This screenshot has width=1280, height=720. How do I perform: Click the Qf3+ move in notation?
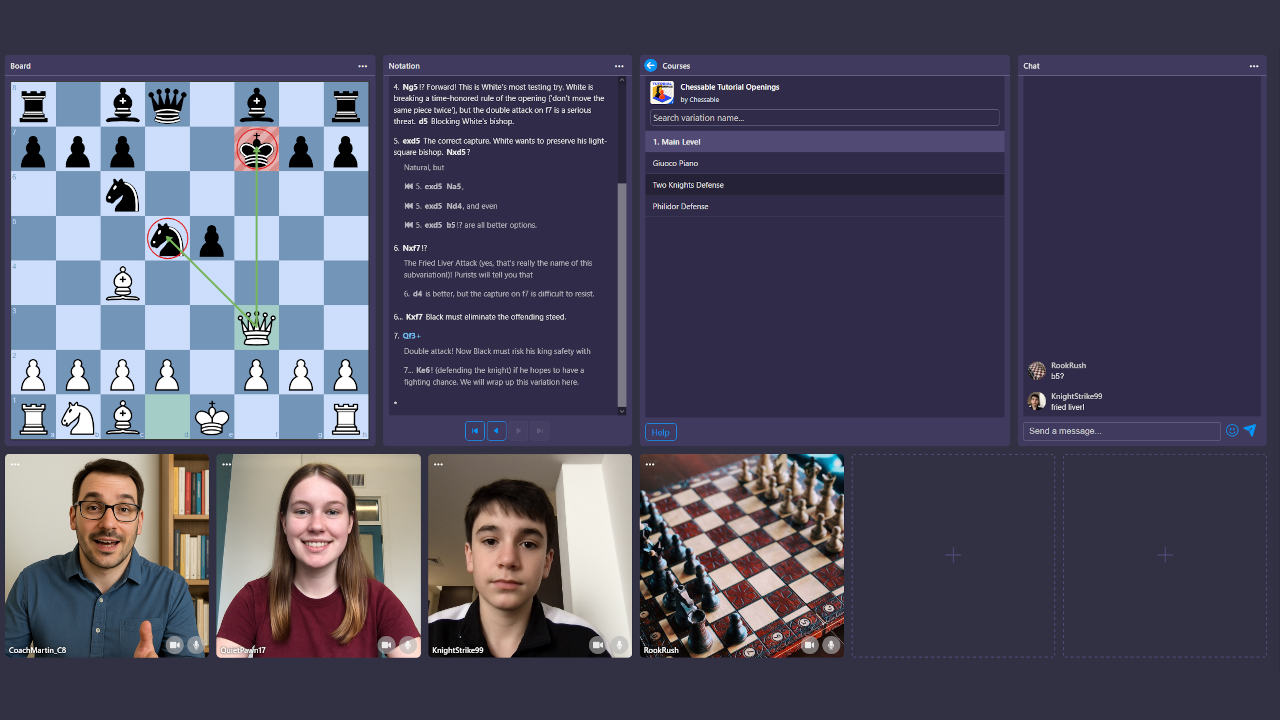[411, 336]
